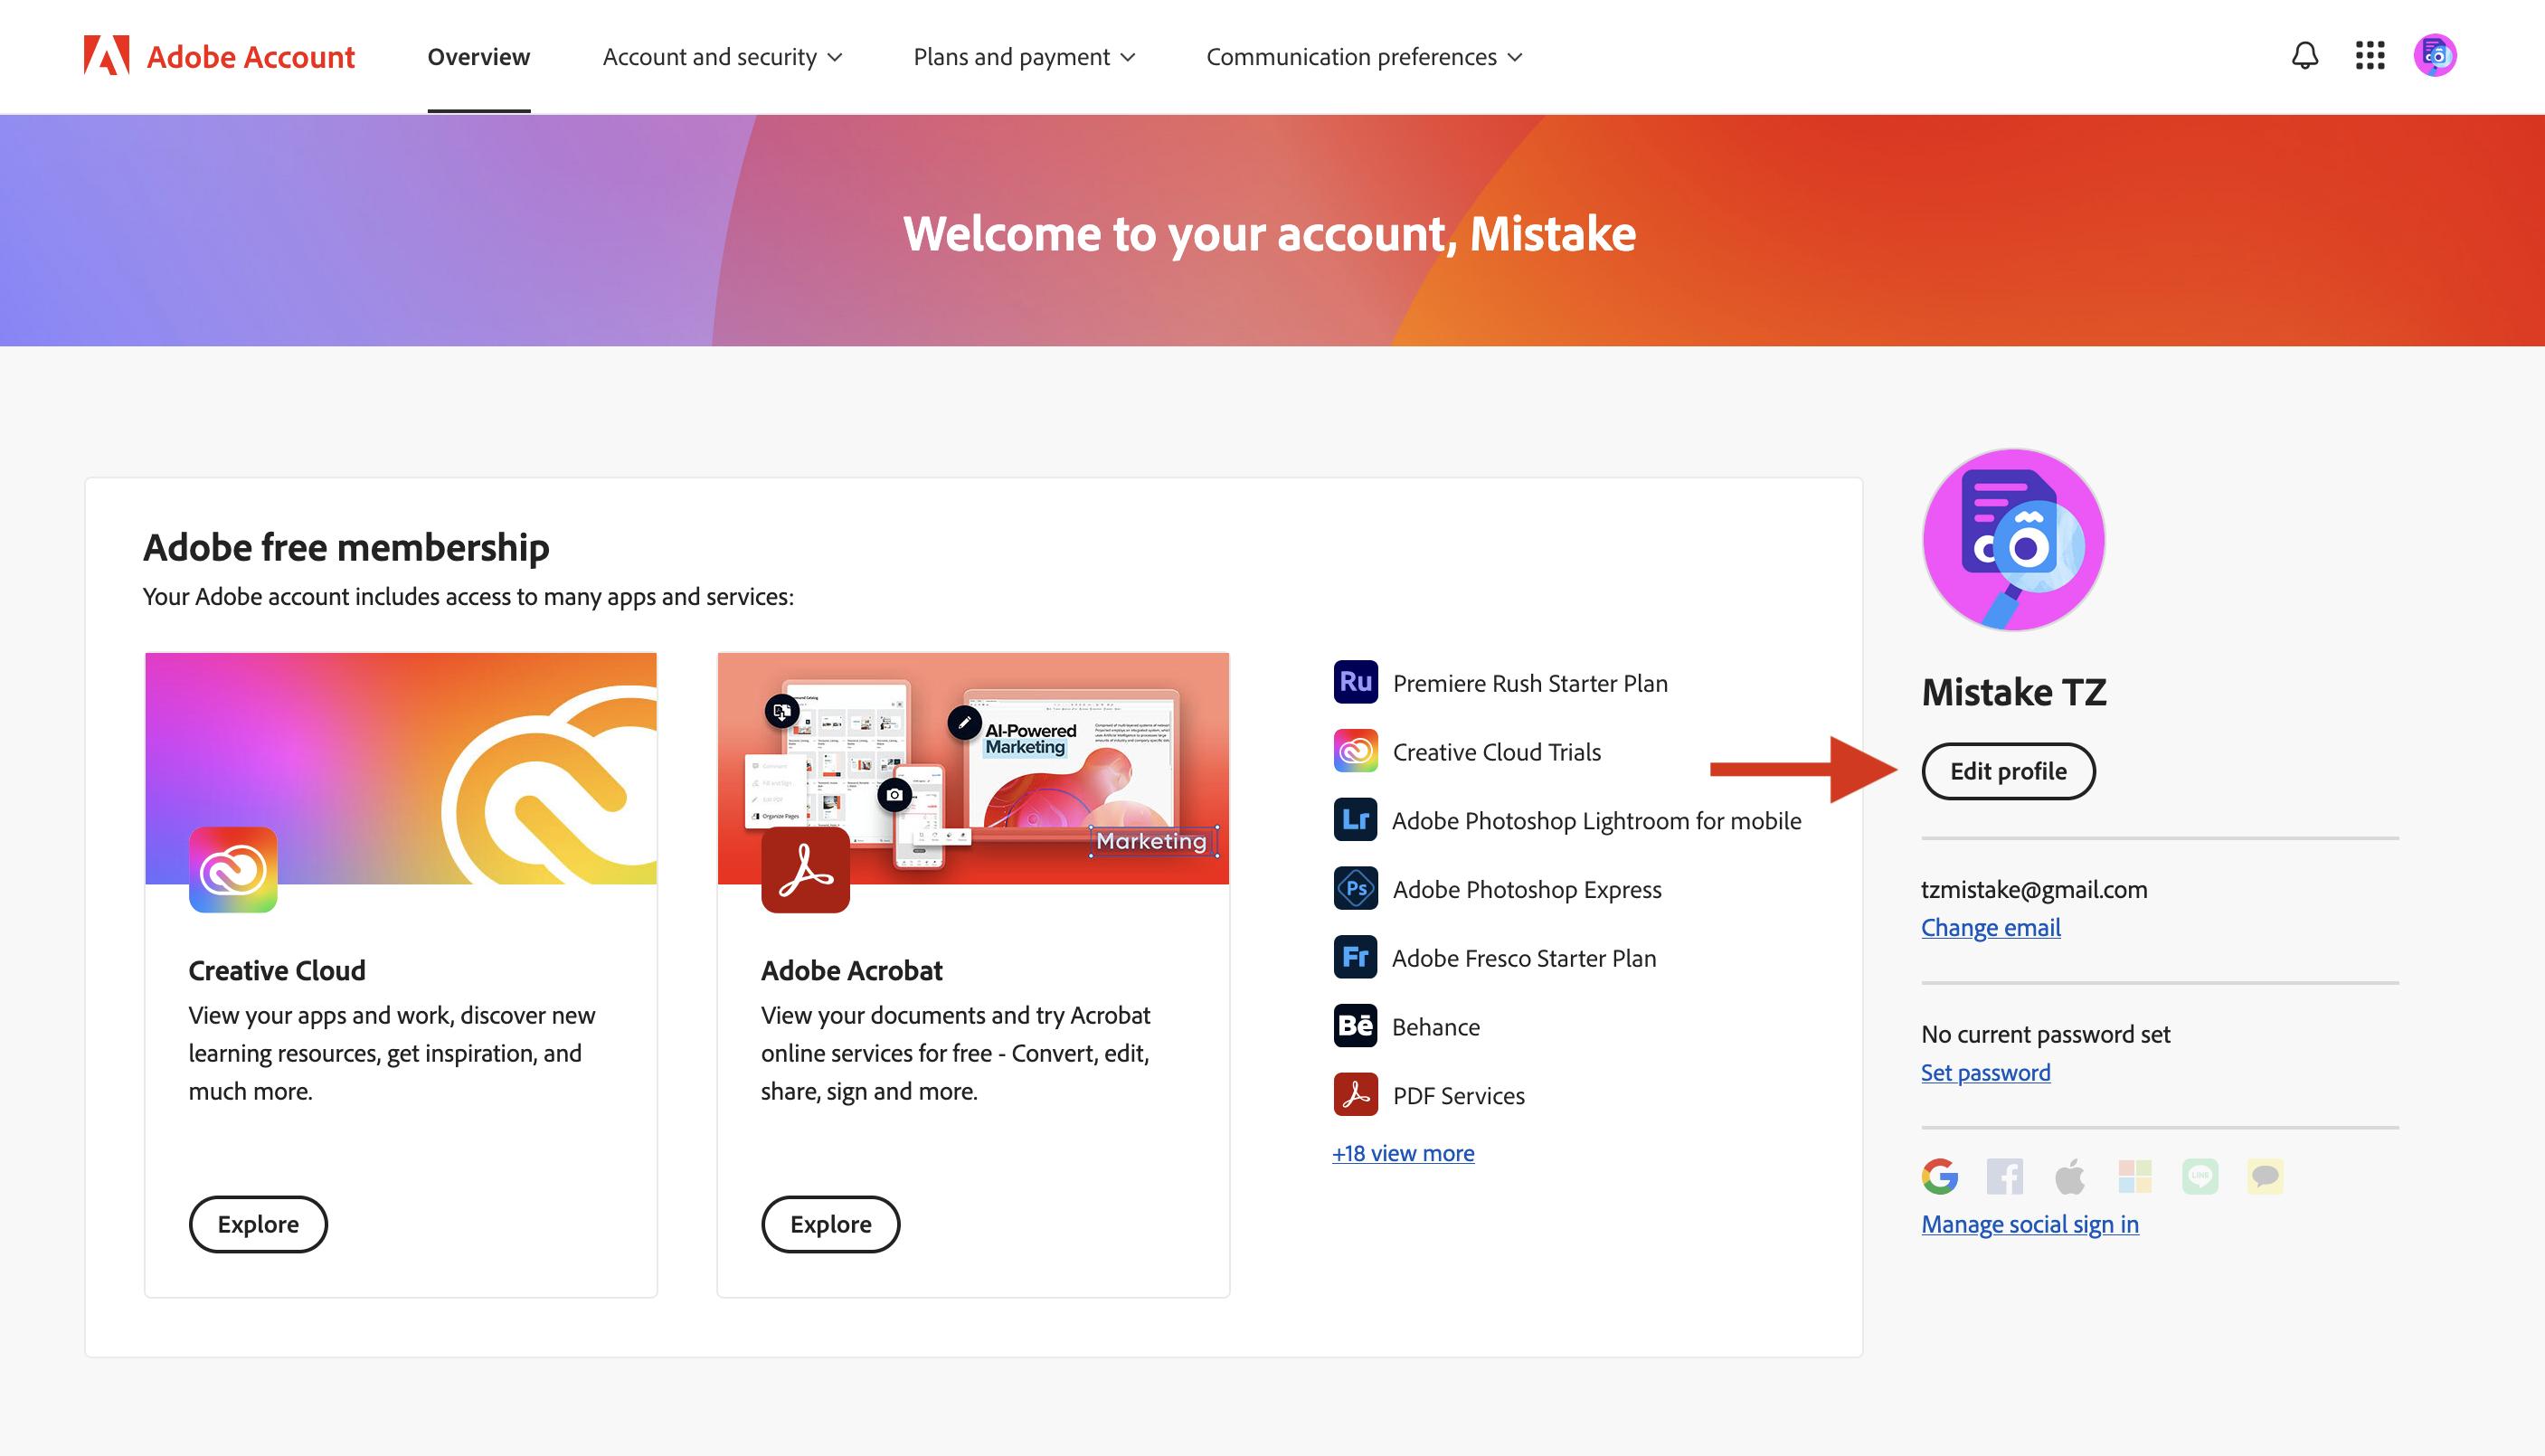Expand Plans and payment menu
Viewport: 2545px width, 1456px height.
coord(1024,57)
